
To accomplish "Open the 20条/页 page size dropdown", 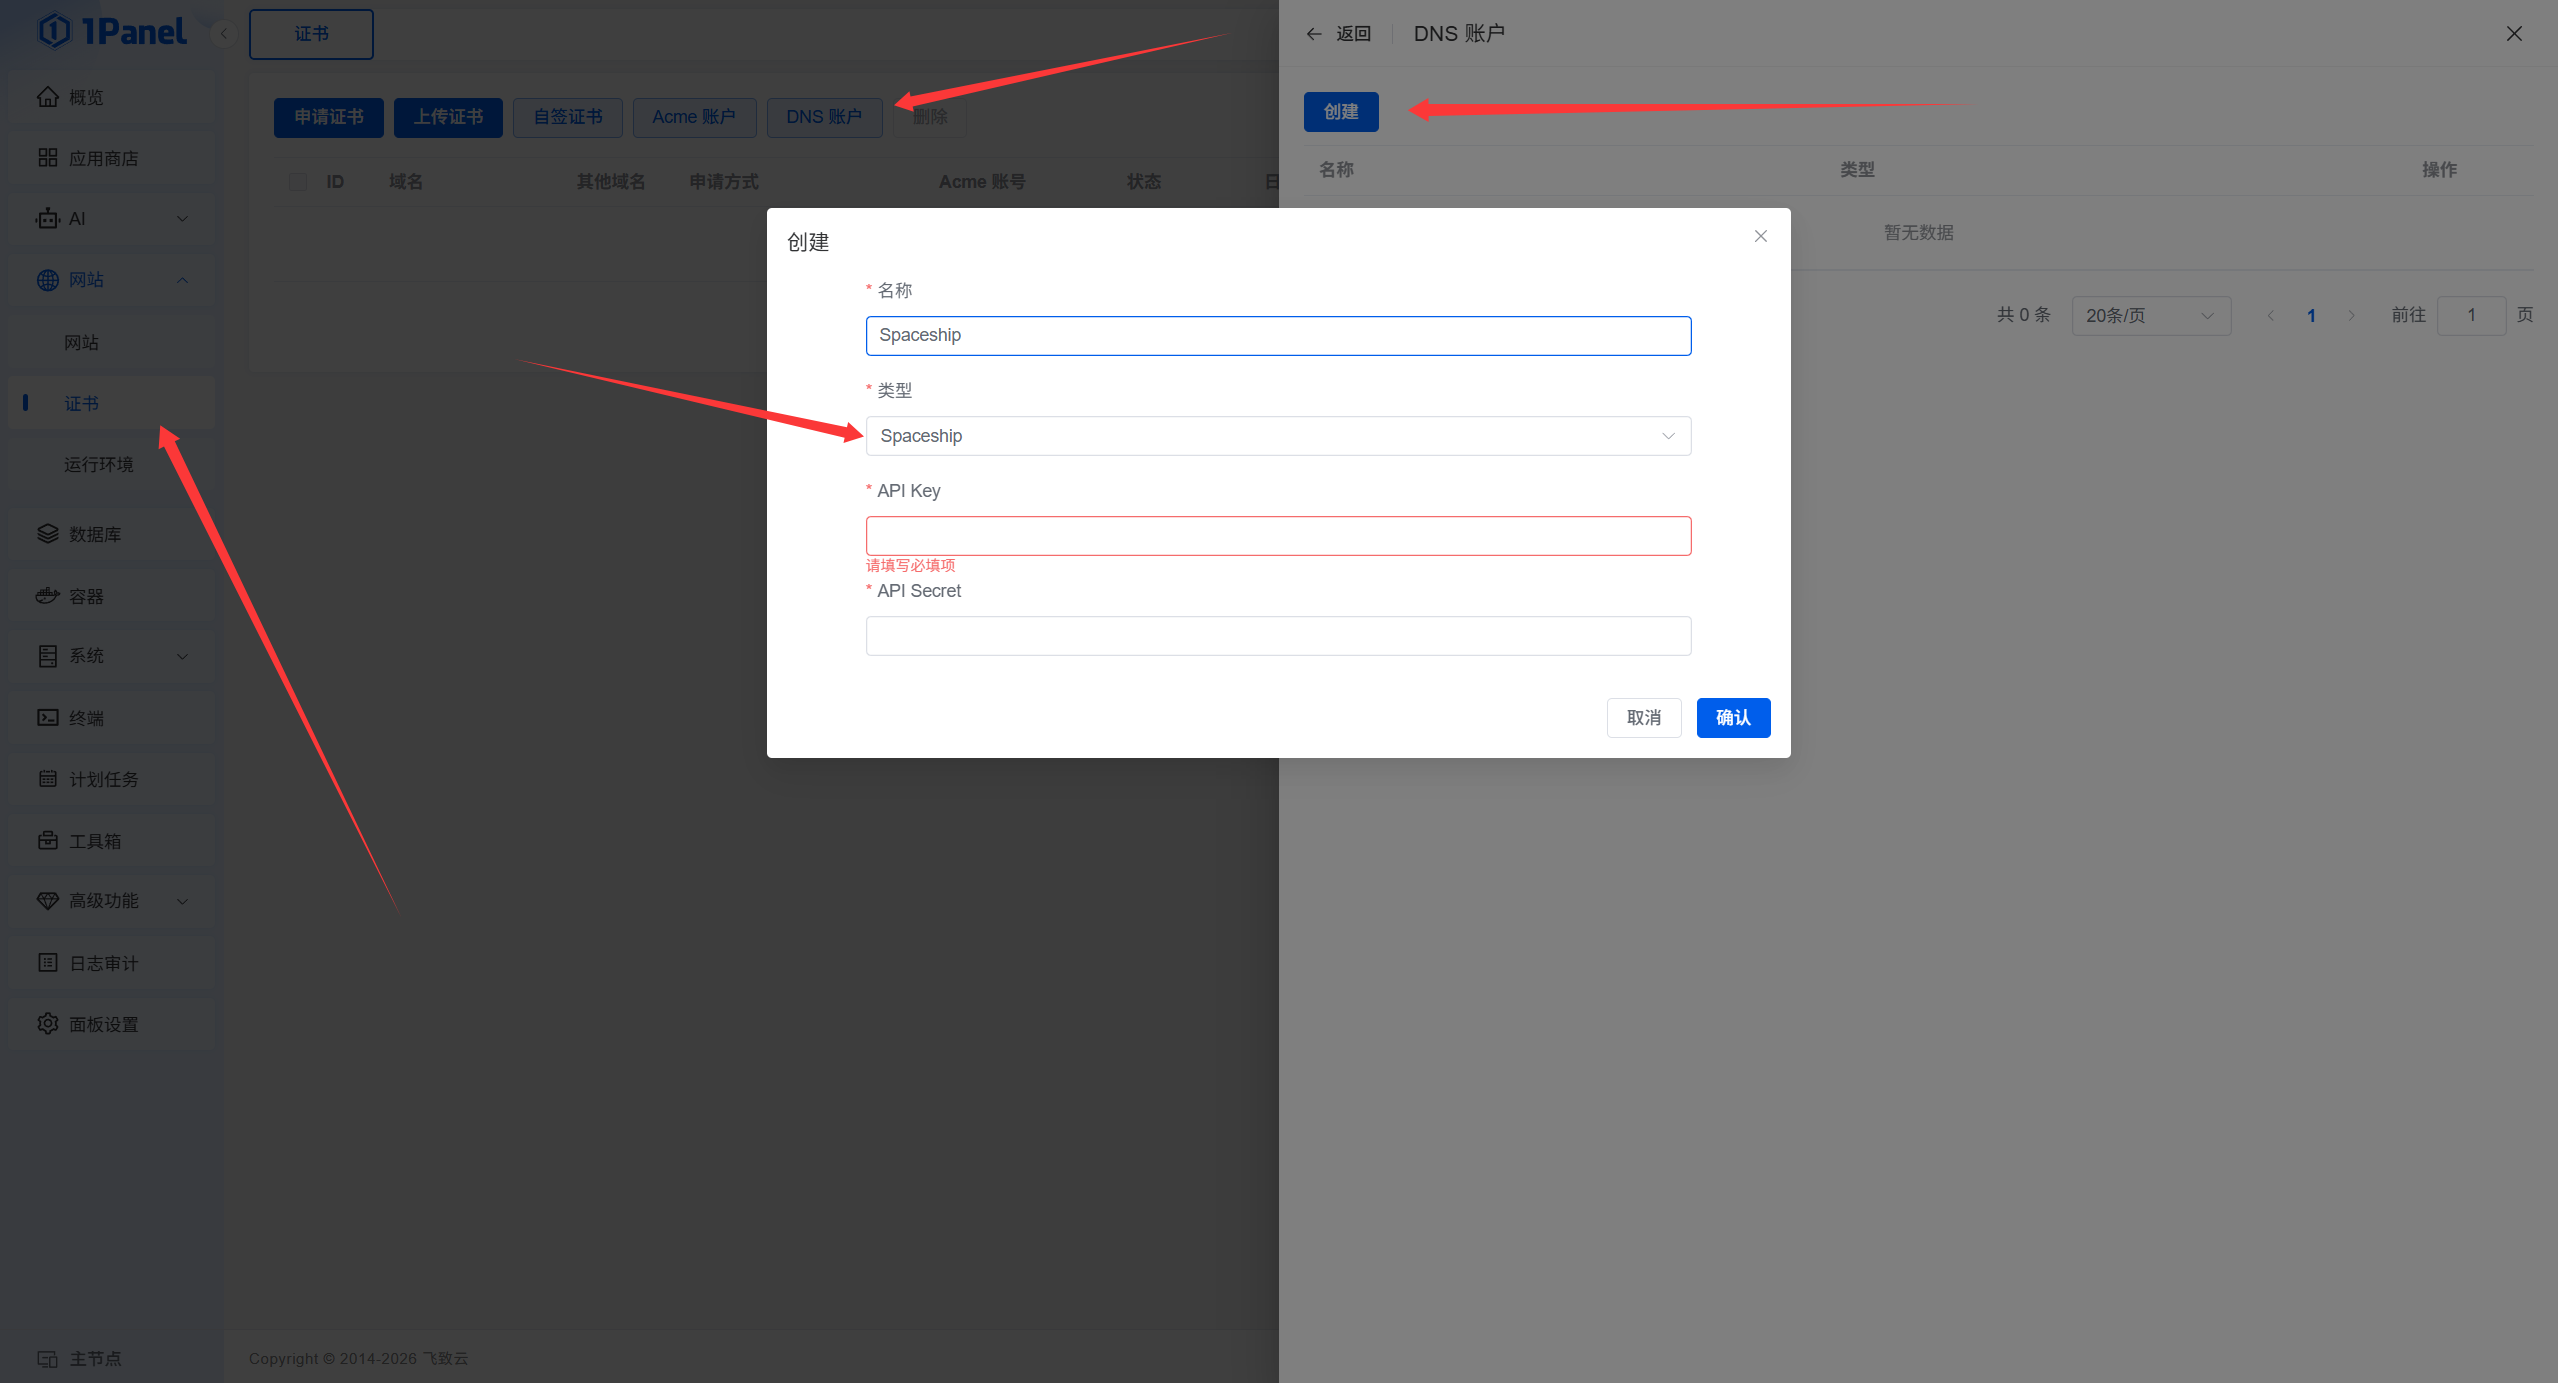I will (2150, 316).
